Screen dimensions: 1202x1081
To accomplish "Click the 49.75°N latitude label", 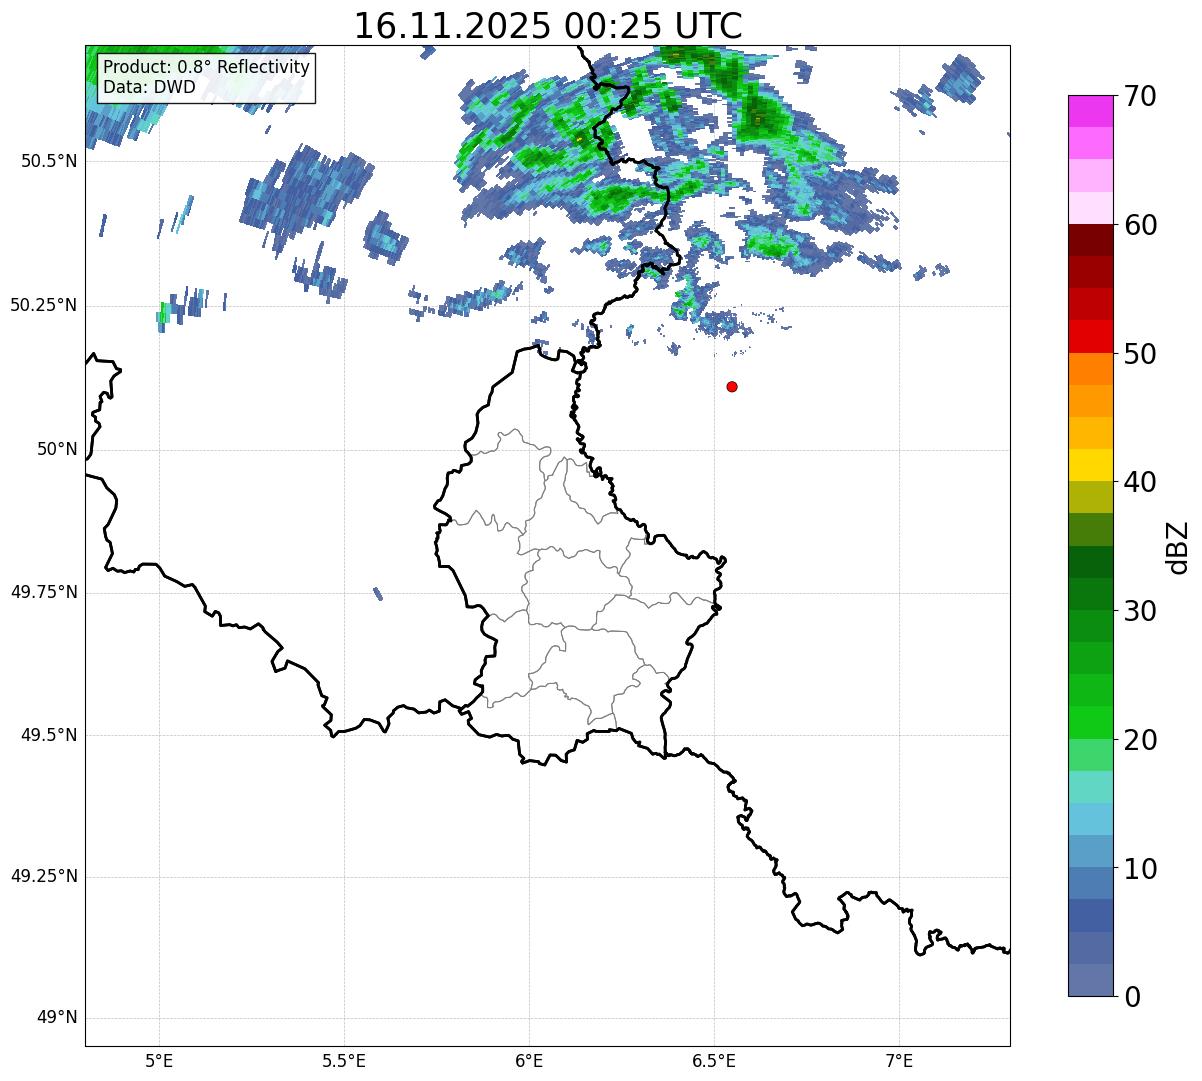I will [x=44, y=592].
